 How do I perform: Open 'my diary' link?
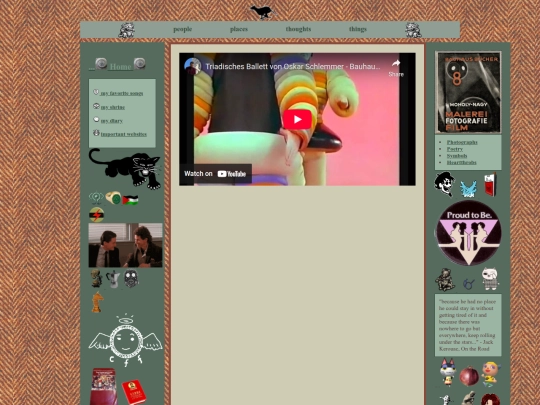coord(112,121)
